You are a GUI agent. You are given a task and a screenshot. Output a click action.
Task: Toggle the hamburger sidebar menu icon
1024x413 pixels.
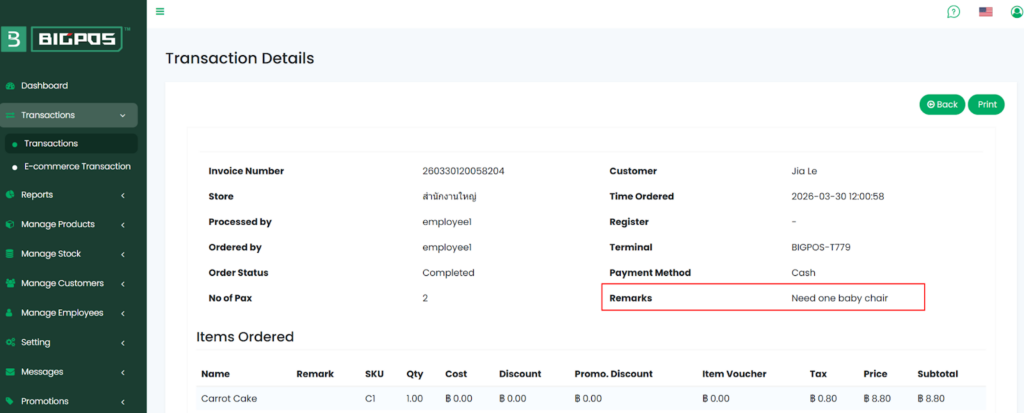pos(160,12)
